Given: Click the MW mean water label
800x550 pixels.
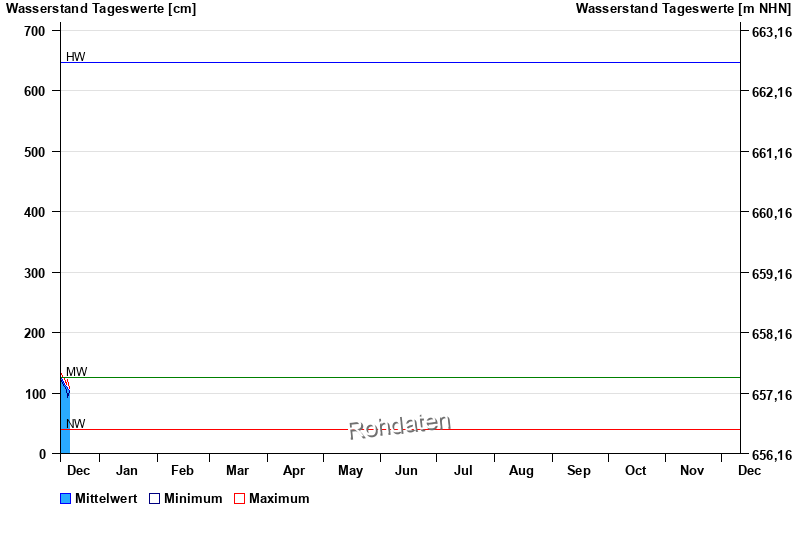Looking at the screenshot, I should click(x=77, y=372).
